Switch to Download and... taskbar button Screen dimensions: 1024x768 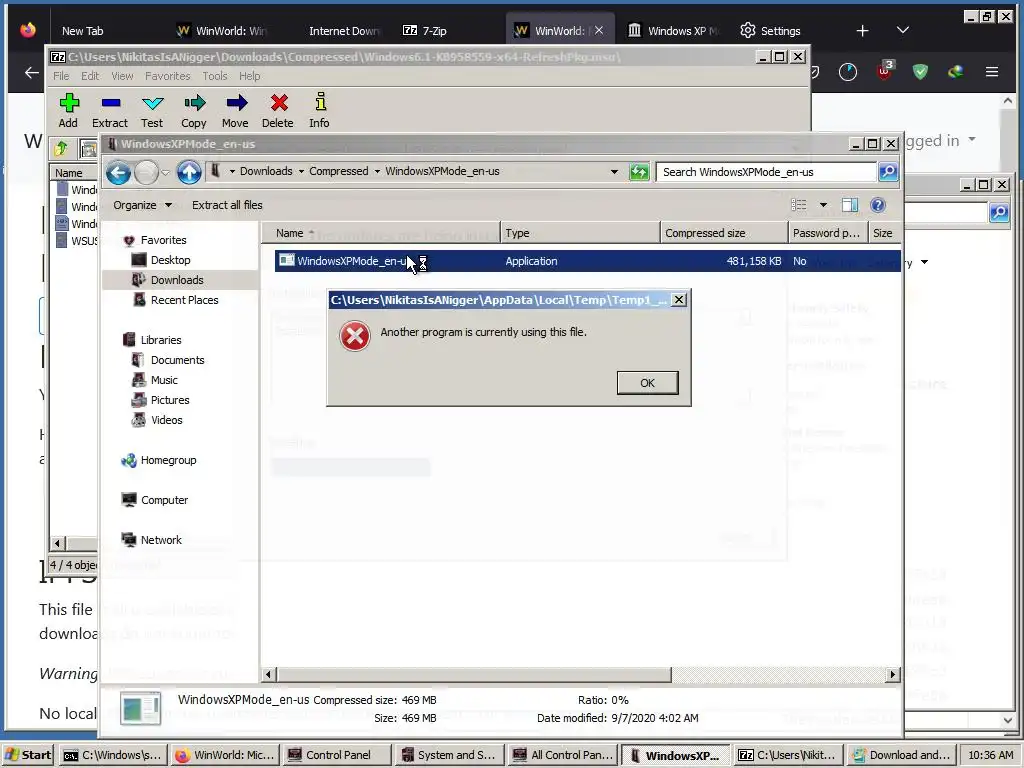point(901,755)
